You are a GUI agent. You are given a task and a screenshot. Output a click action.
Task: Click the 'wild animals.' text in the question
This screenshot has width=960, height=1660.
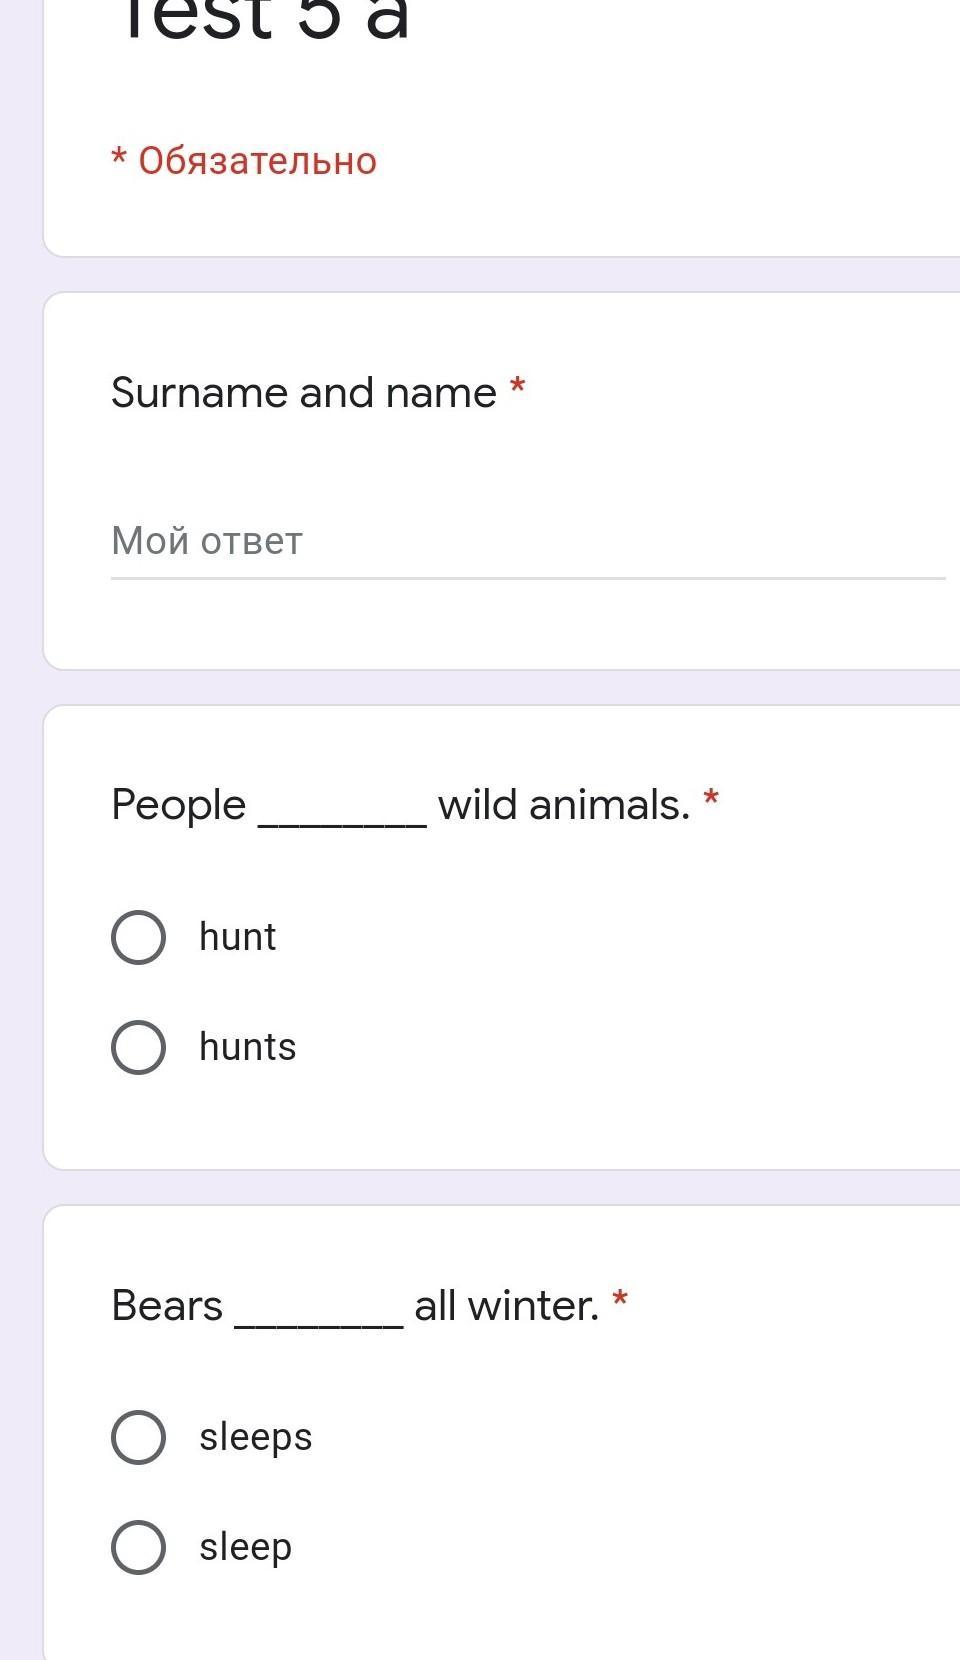coord(564,805)
